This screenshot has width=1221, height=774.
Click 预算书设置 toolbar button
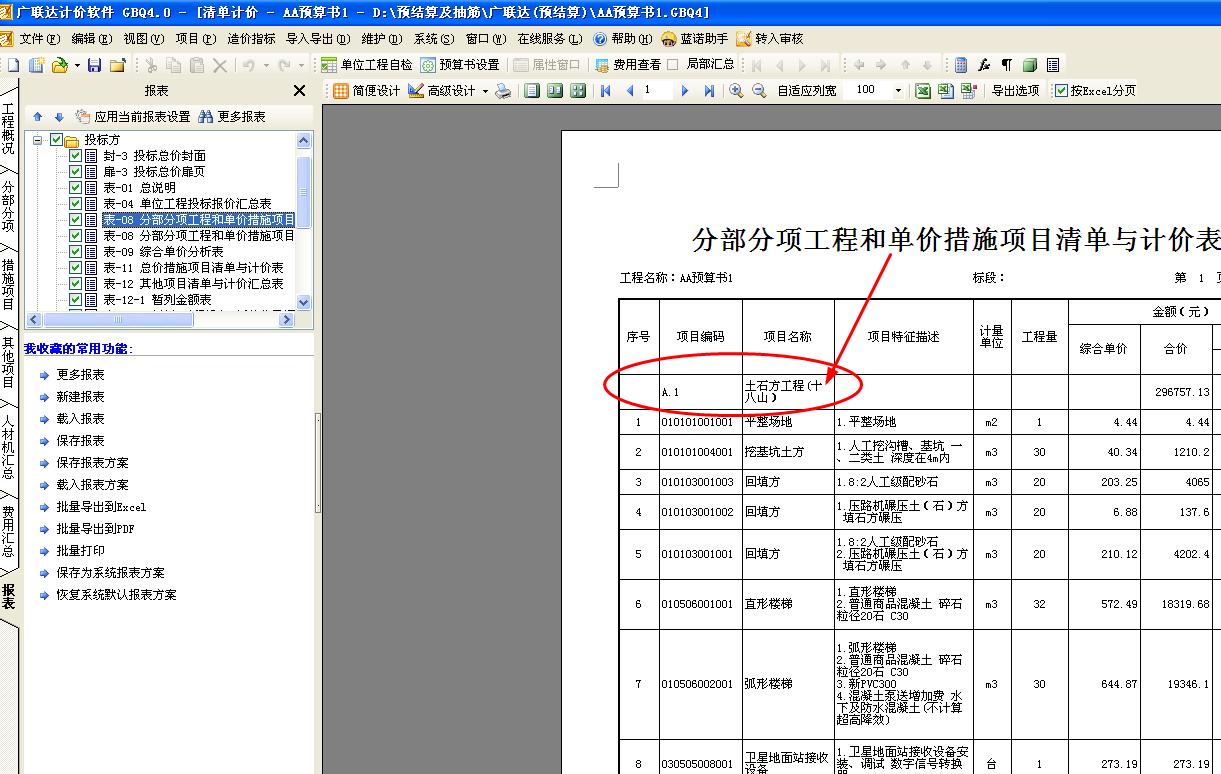(x=459, y=65)
